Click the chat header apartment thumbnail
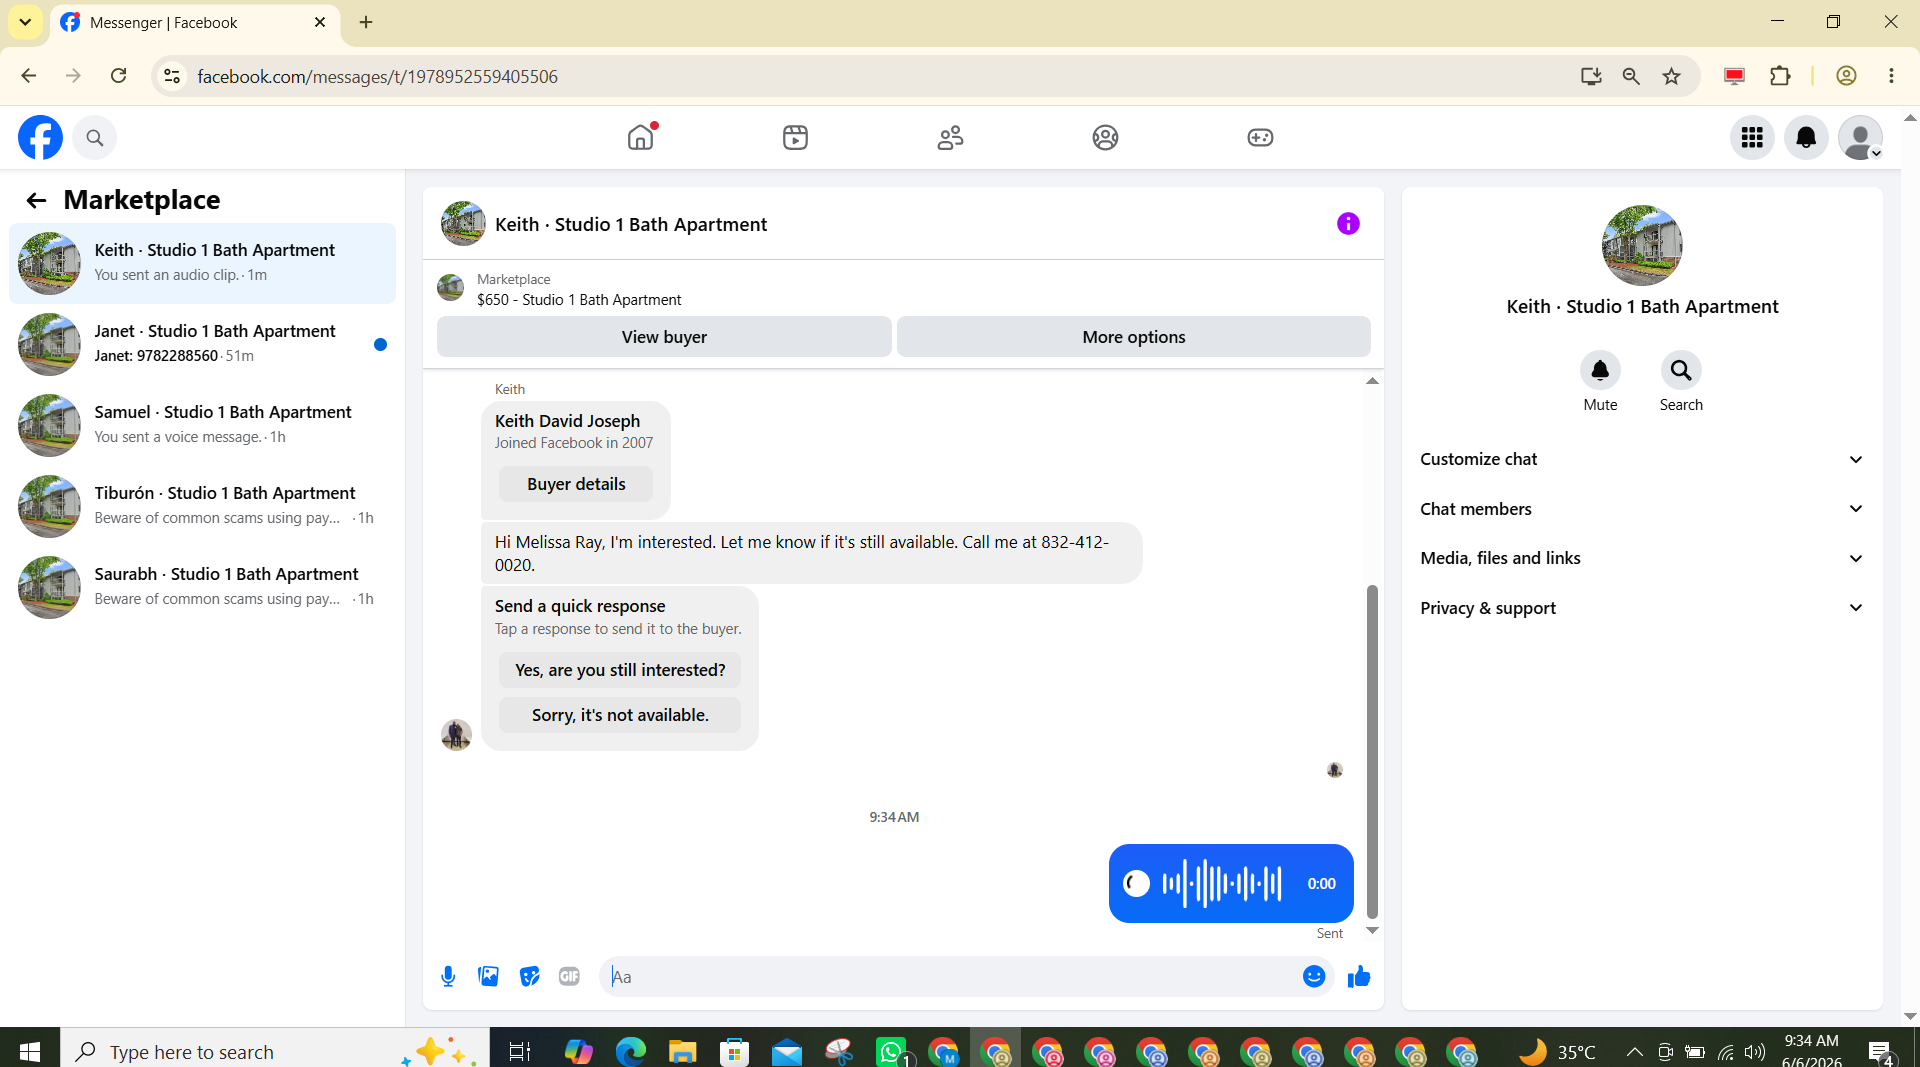The image size is (1920, 1067). (x=463, y=224)
